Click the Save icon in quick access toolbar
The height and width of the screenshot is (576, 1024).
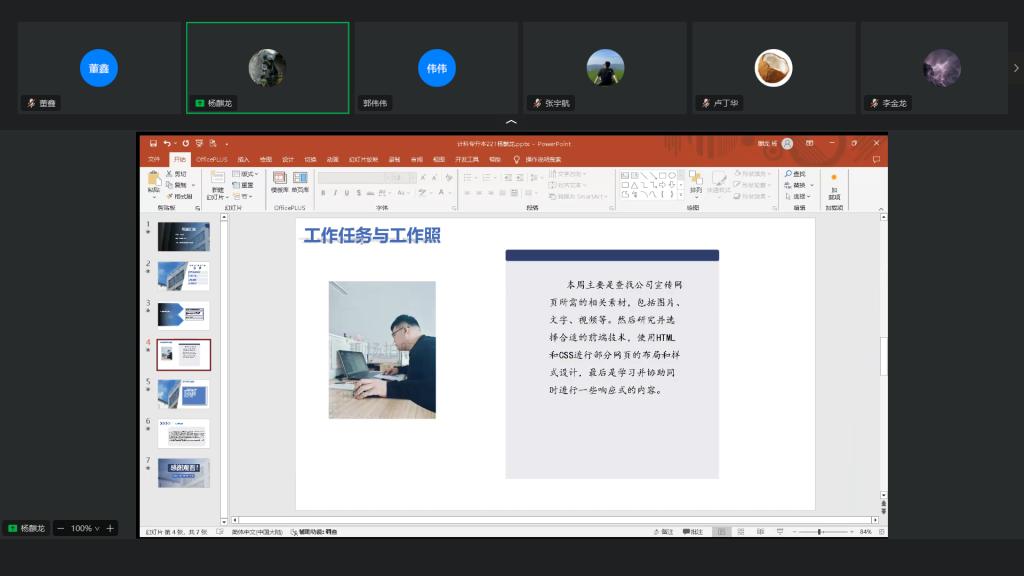(x=153, y=144)
